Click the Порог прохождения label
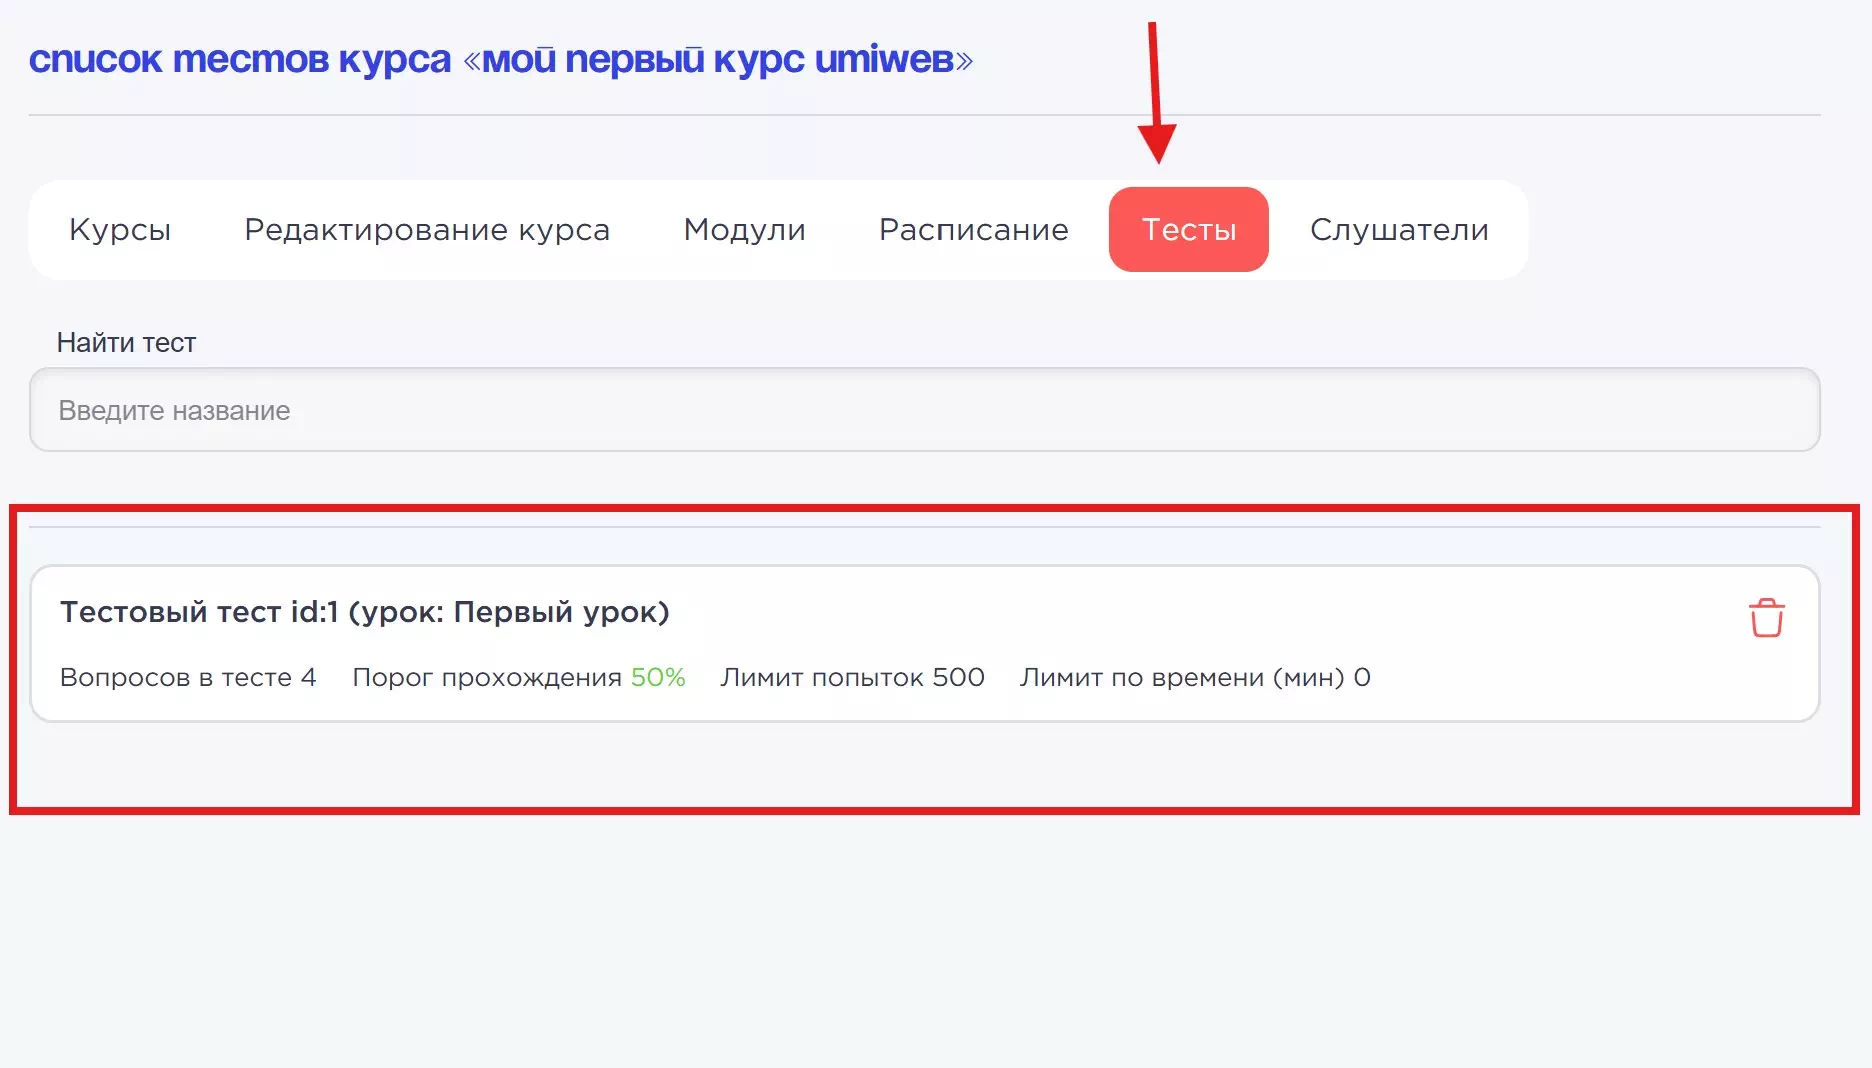Screen dimensions: 1872x1068 point(487,678)
